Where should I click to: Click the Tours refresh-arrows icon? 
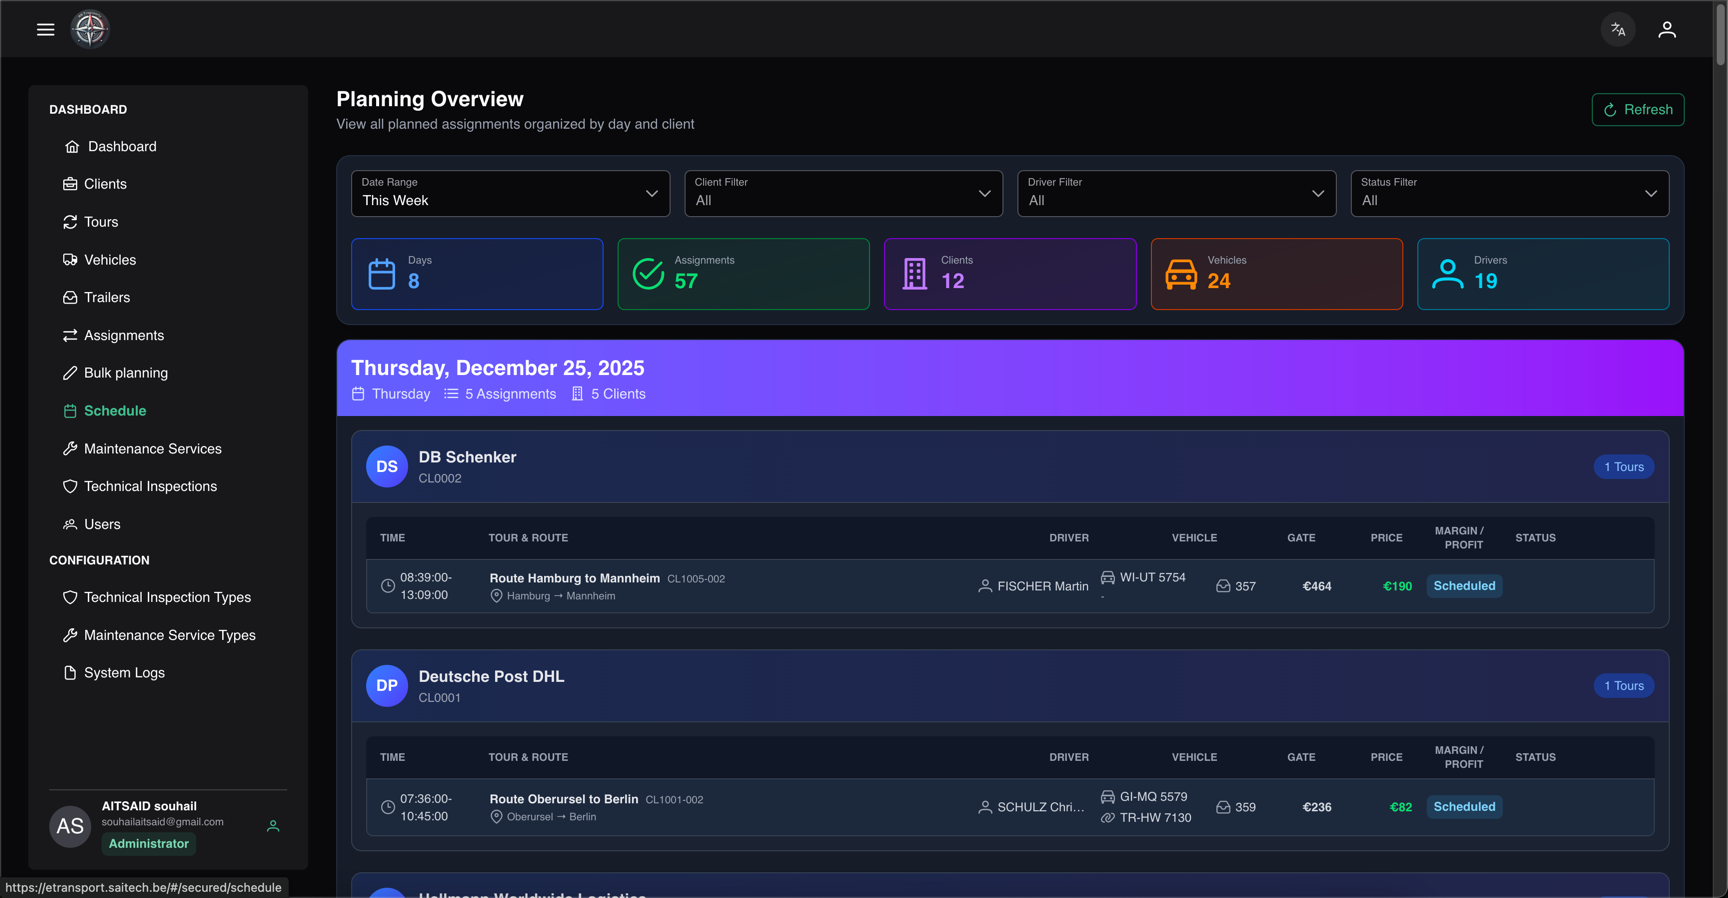[70, 222]
